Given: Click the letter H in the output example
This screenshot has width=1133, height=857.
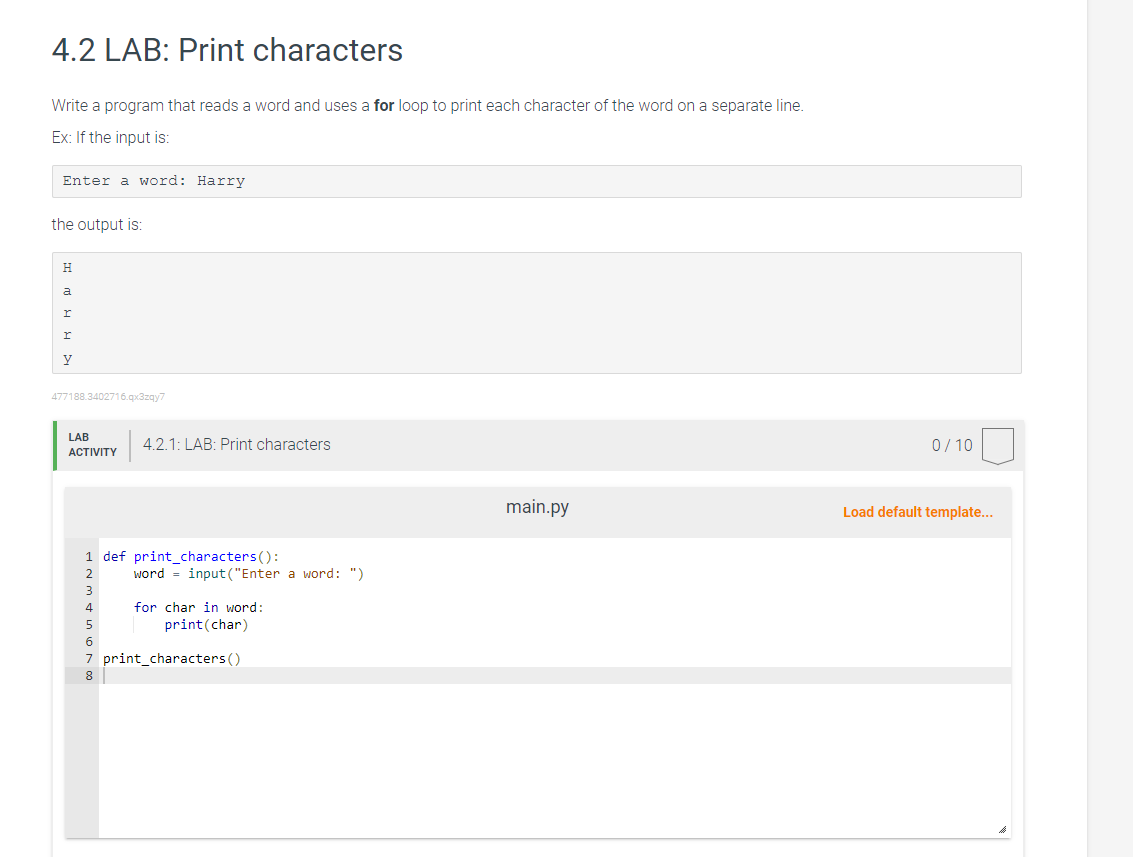Looking at the screenshot, I should [x=67, y=267].
